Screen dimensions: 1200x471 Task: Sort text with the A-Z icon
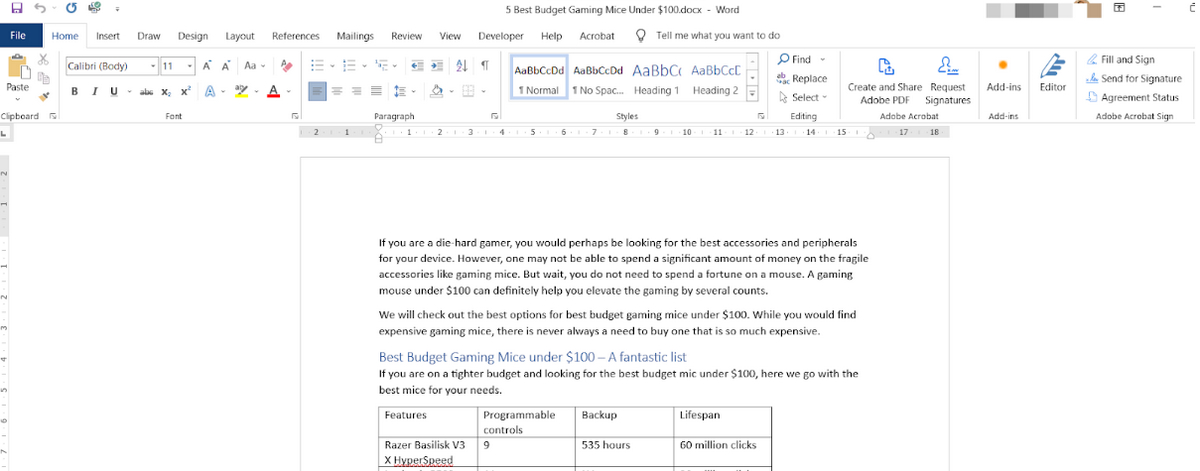(x=461, y=66)
